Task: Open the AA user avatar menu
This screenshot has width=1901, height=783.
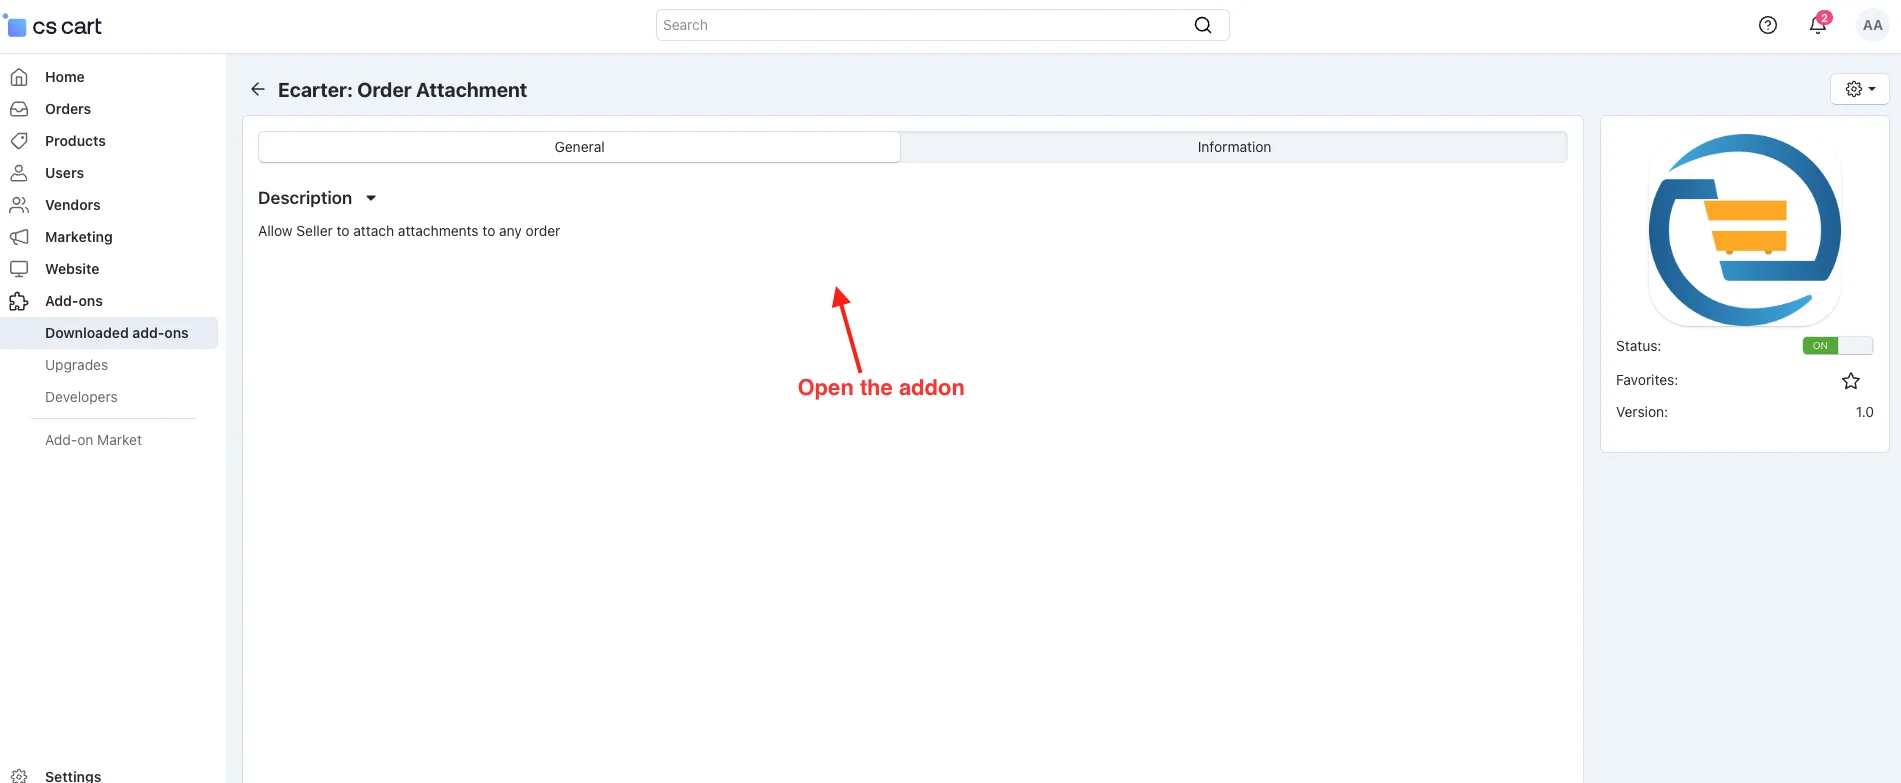Action: 1872,25
